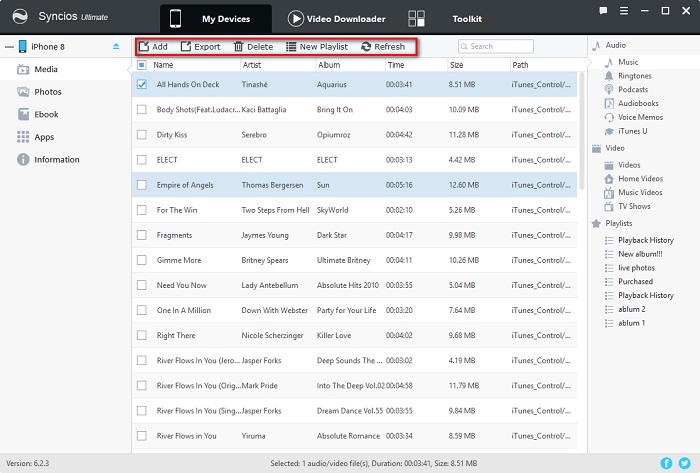Select the One In A Million row

pos(354,311)
